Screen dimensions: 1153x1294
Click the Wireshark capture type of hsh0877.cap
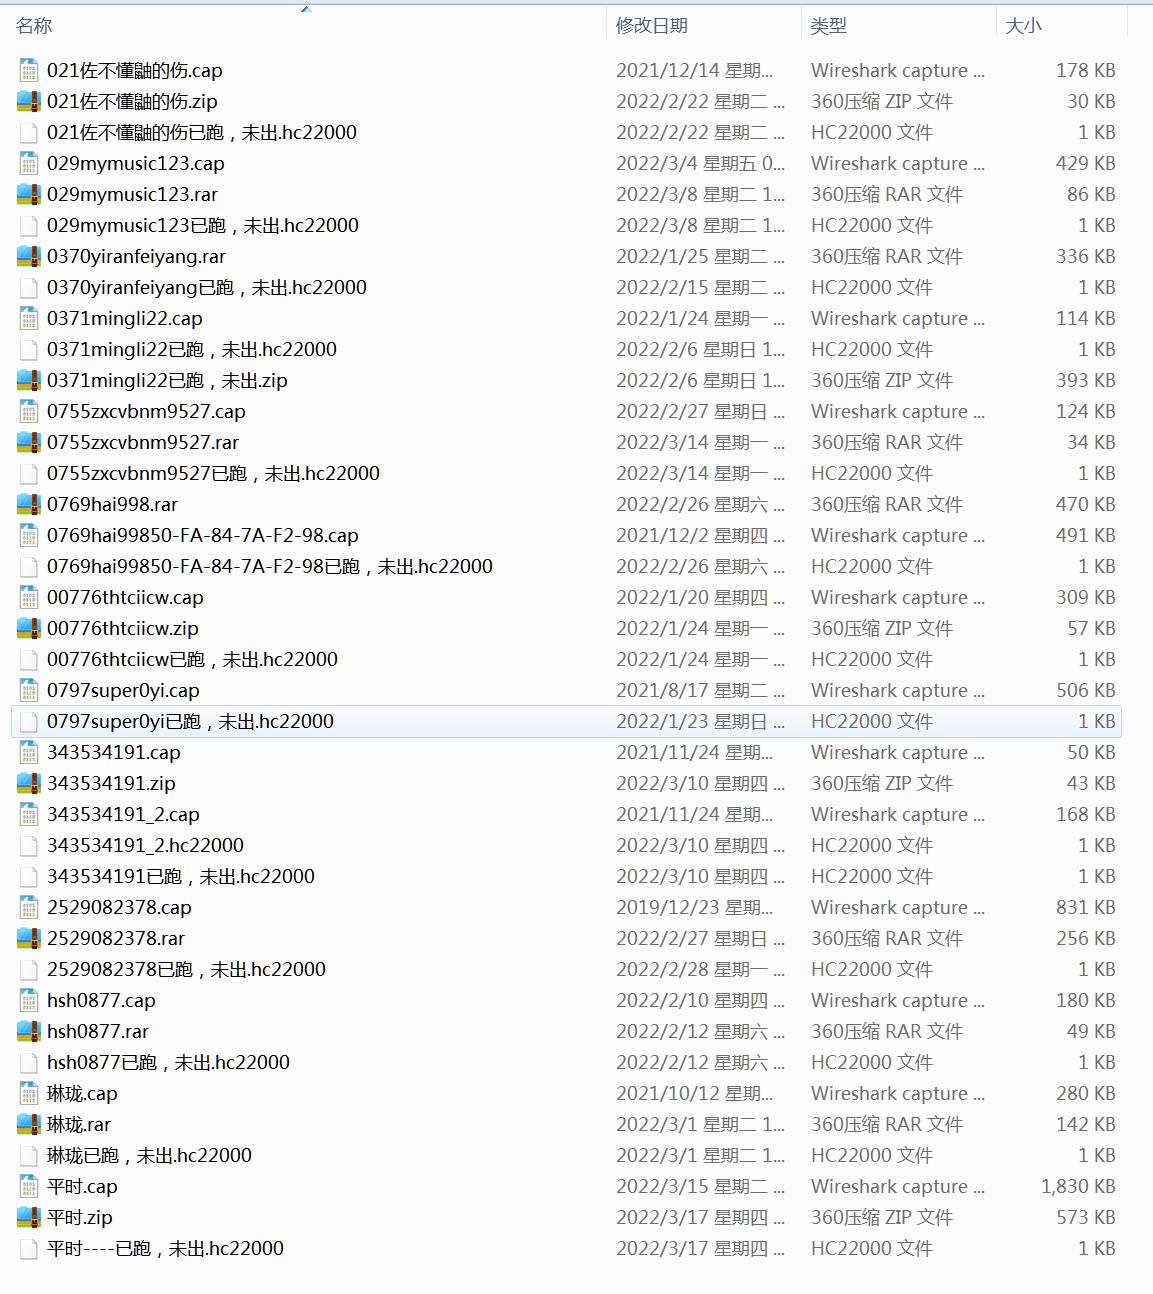(897, 1000)
